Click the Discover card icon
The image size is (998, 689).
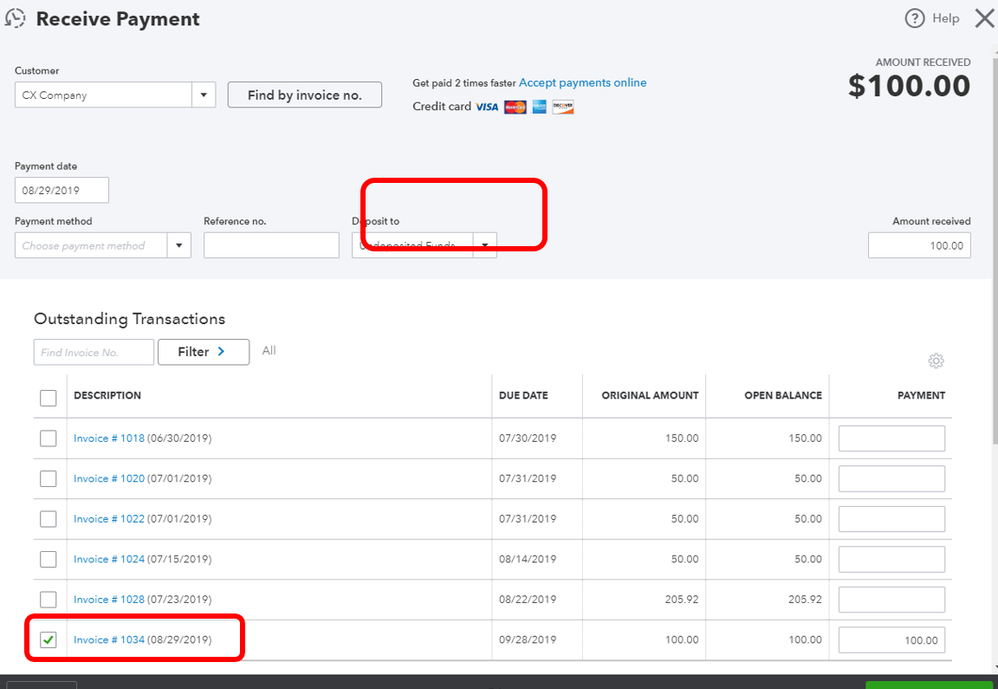(563, 107)
